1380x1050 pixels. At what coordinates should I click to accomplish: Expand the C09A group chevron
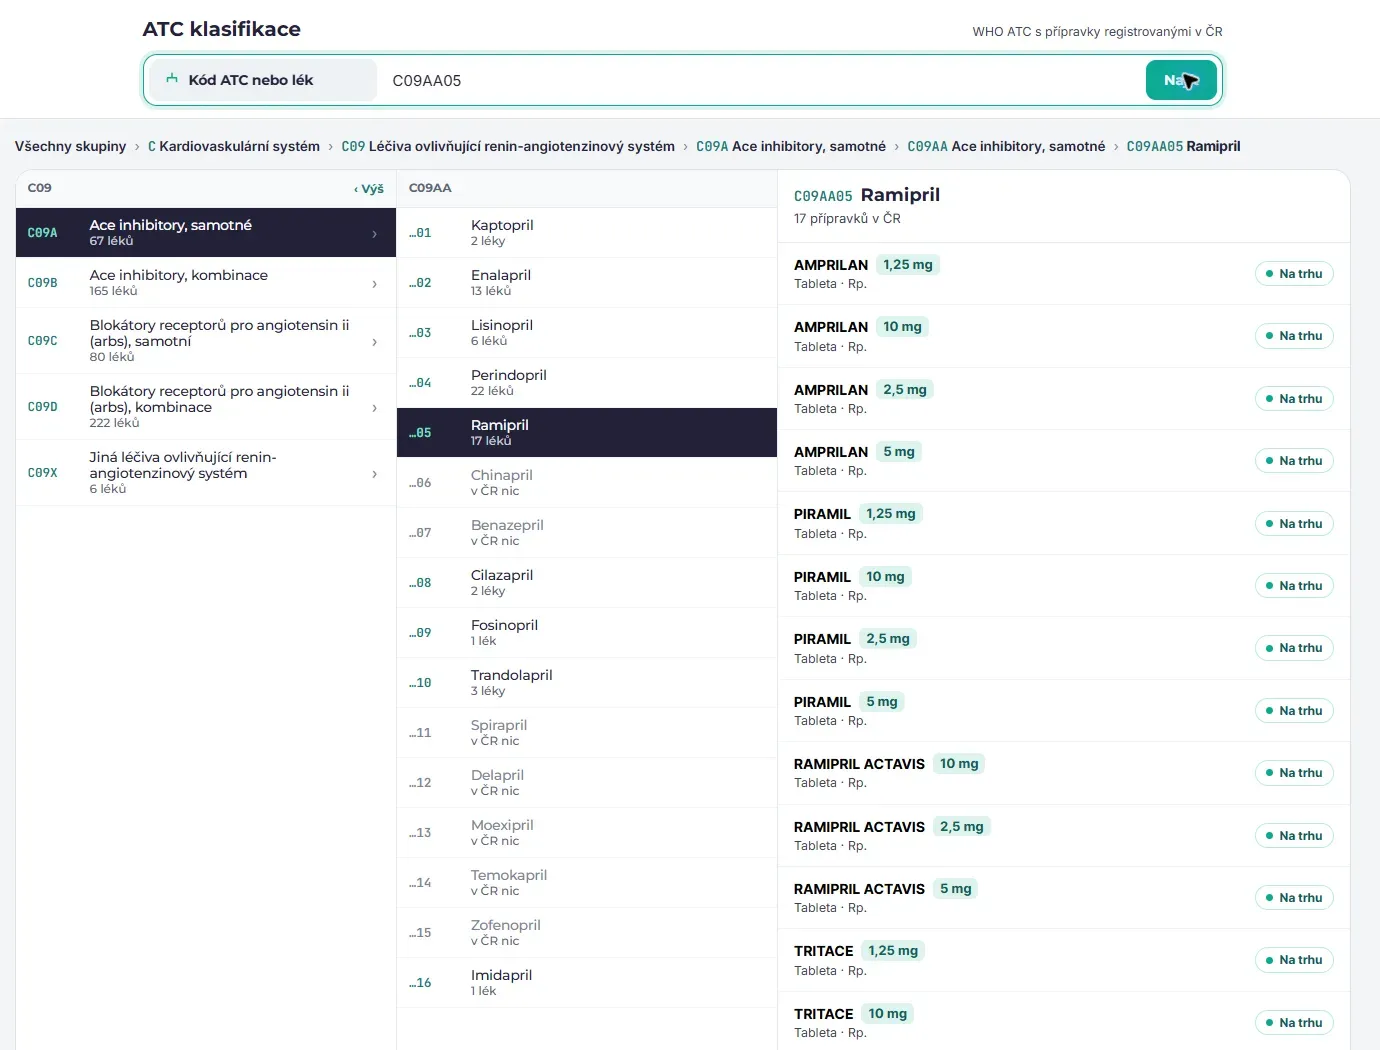coord(375,233)
